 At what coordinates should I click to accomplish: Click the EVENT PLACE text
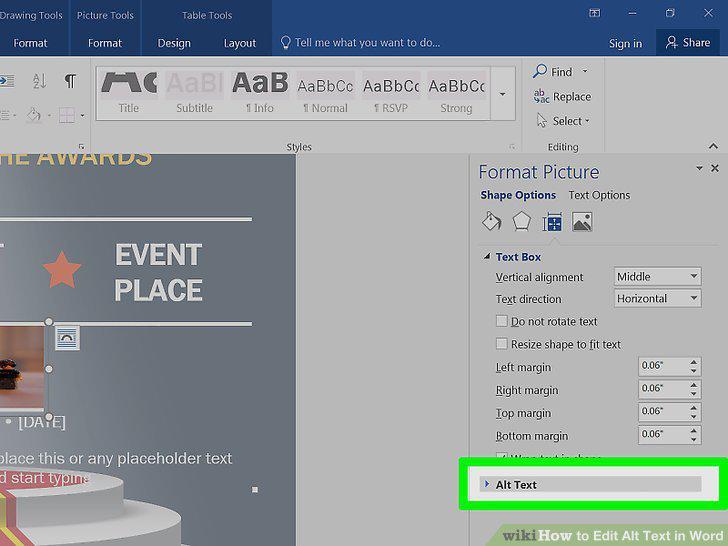click(x=158, y=273)
